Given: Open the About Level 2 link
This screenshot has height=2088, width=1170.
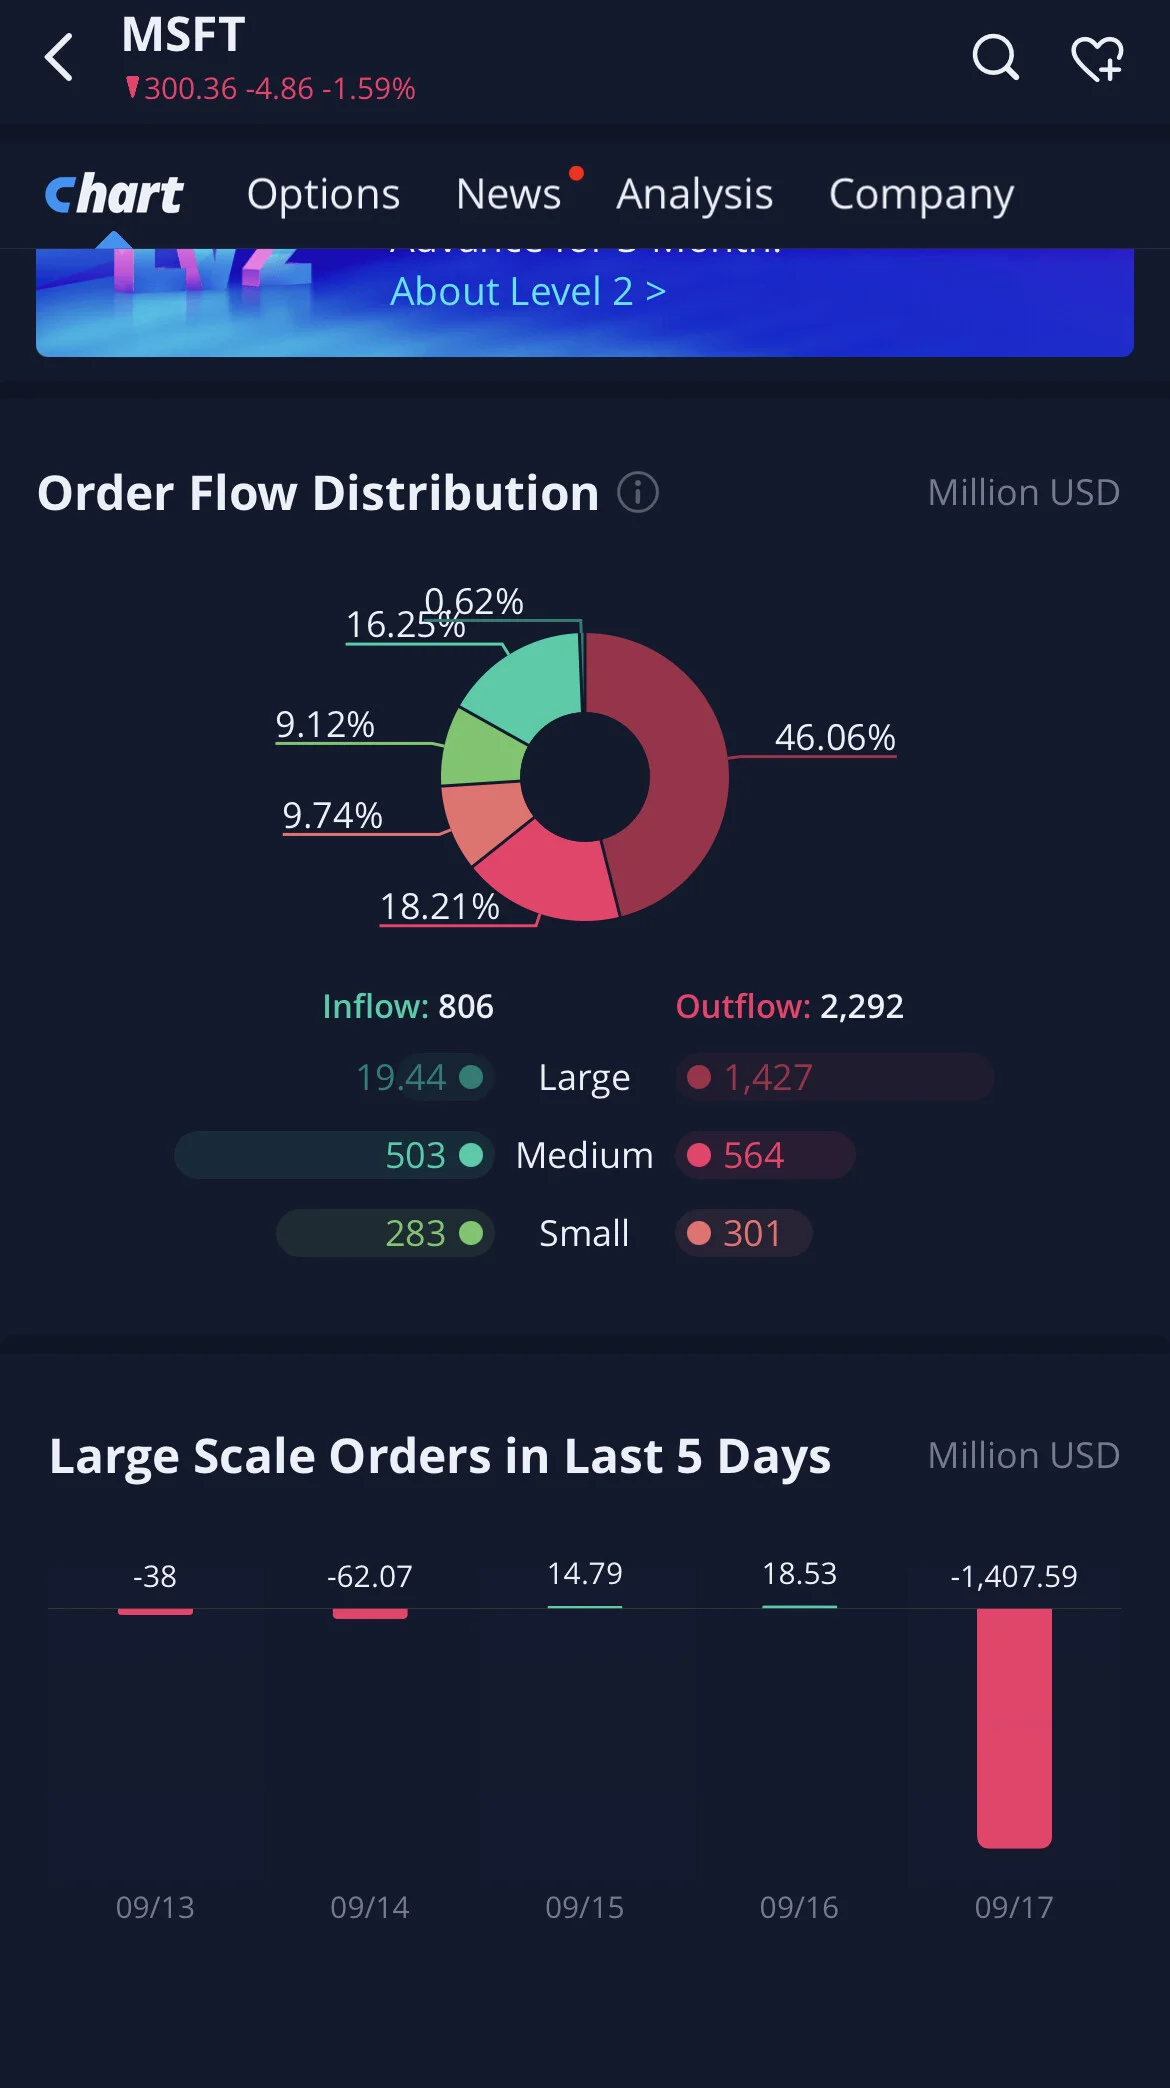Looking at the screenshot, I should coord(528,292).
